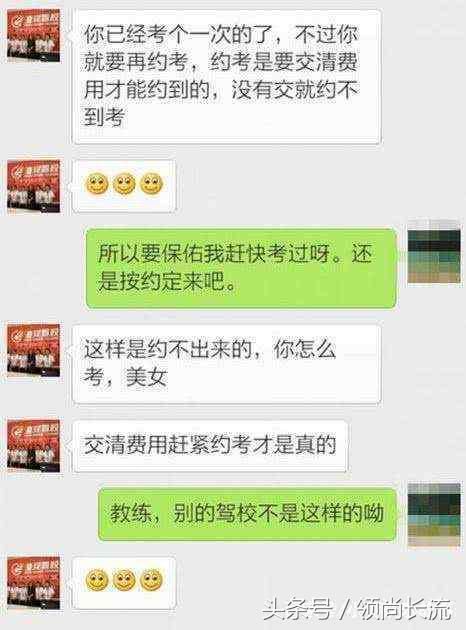Select message bubble 这样是约不出来的，你怎么考，美女
Image resolution: width=466 pixels, height=630 pixels.
click(227, 364)
